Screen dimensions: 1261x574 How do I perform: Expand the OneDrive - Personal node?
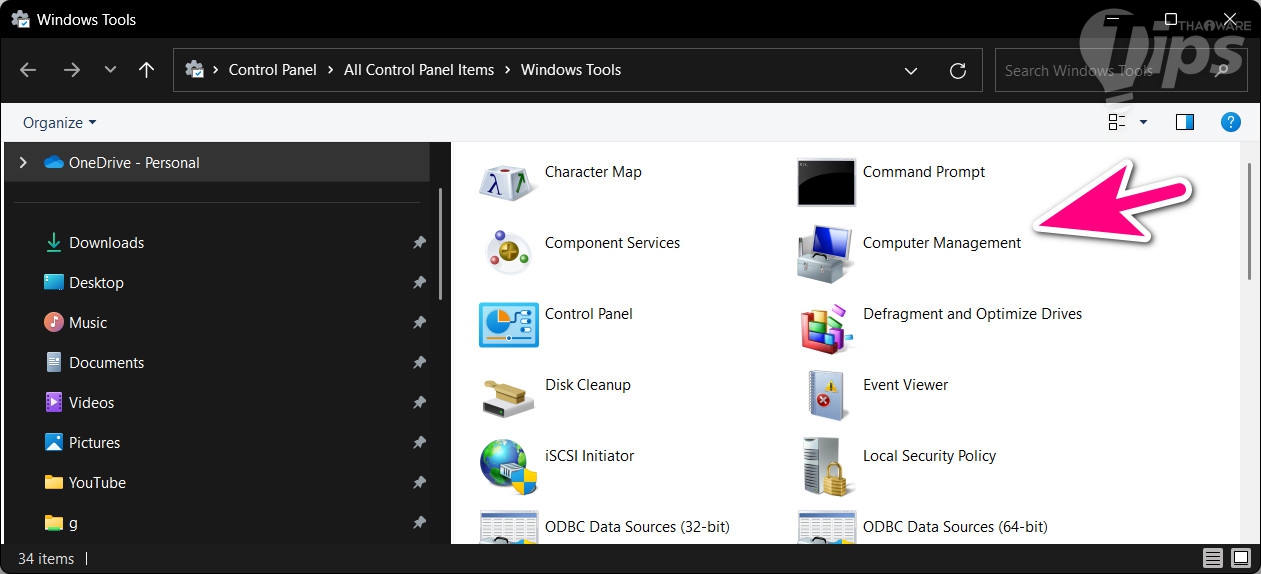tap(24, 162)
